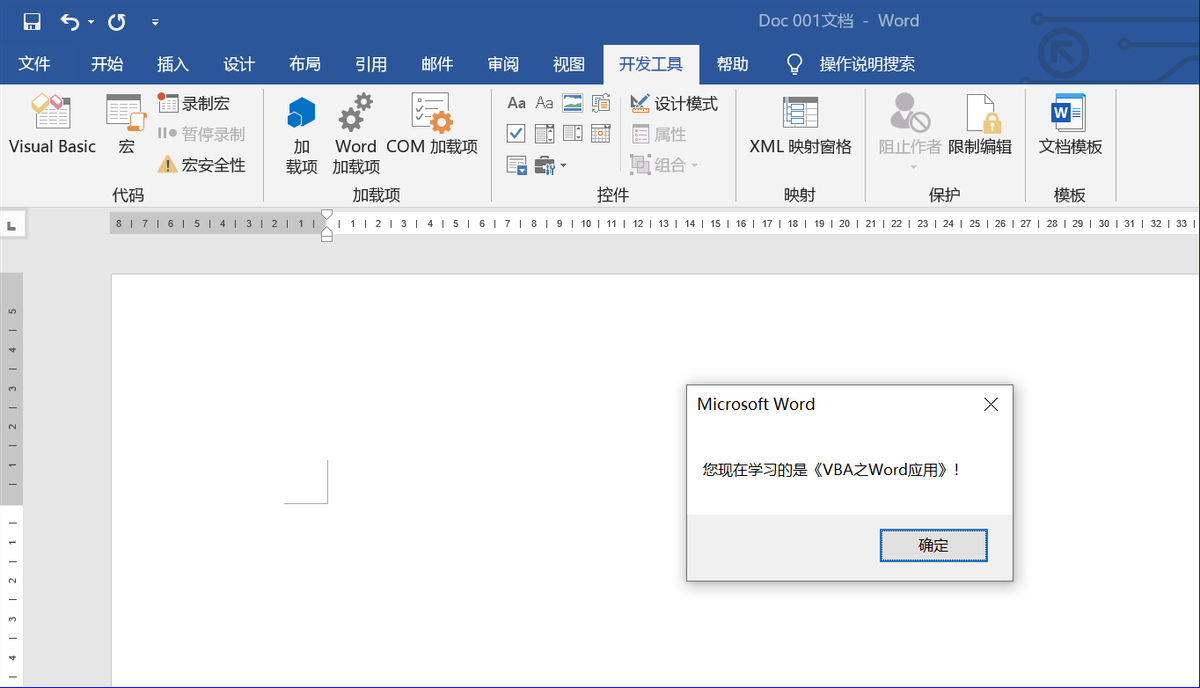Open 限制编辑 restrict editing pane
This screenshot has height=688, width=1200.
click(x=980, y=125)
